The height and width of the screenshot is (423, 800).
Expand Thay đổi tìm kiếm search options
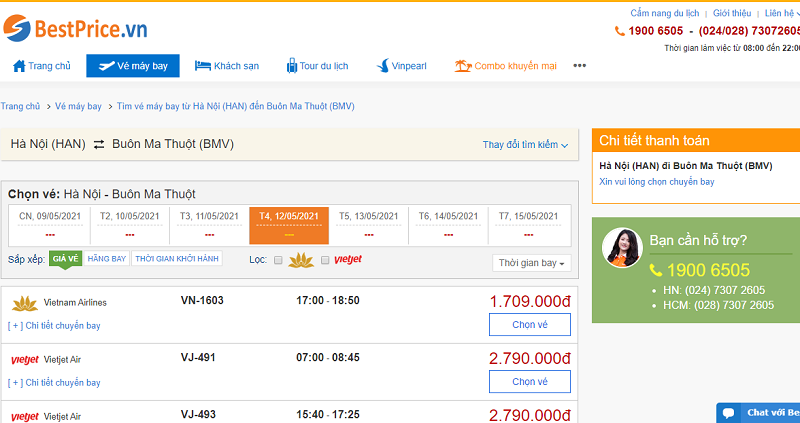(x=526, y=145)
